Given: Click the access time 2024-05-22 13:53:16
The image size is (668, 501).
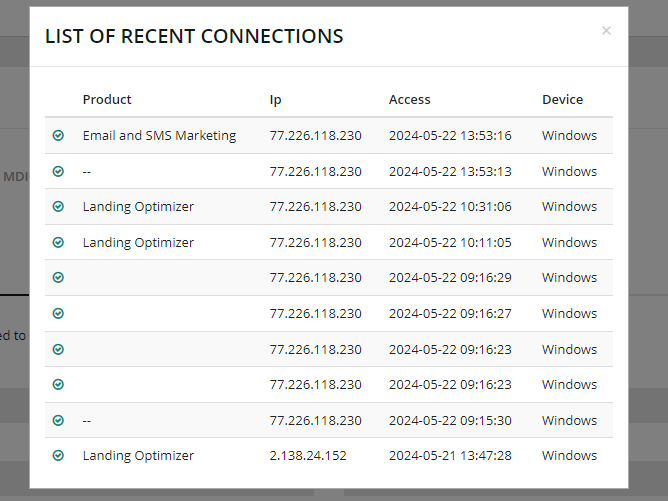Looking at the screenshot, I should 450,136.
